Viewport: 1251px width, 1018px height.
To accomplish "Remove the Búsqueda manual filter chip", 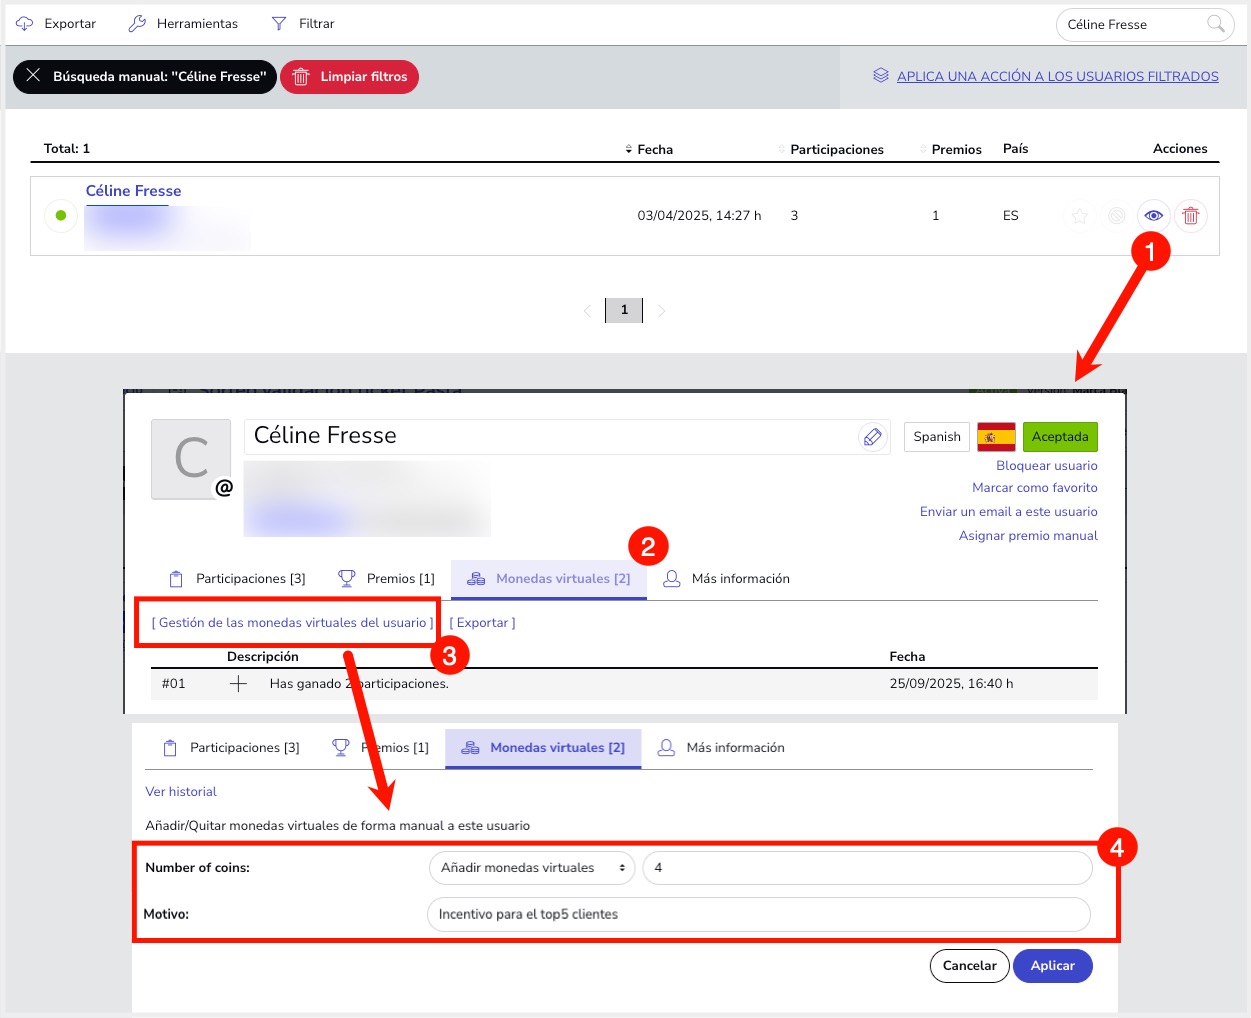I will 34,76.
